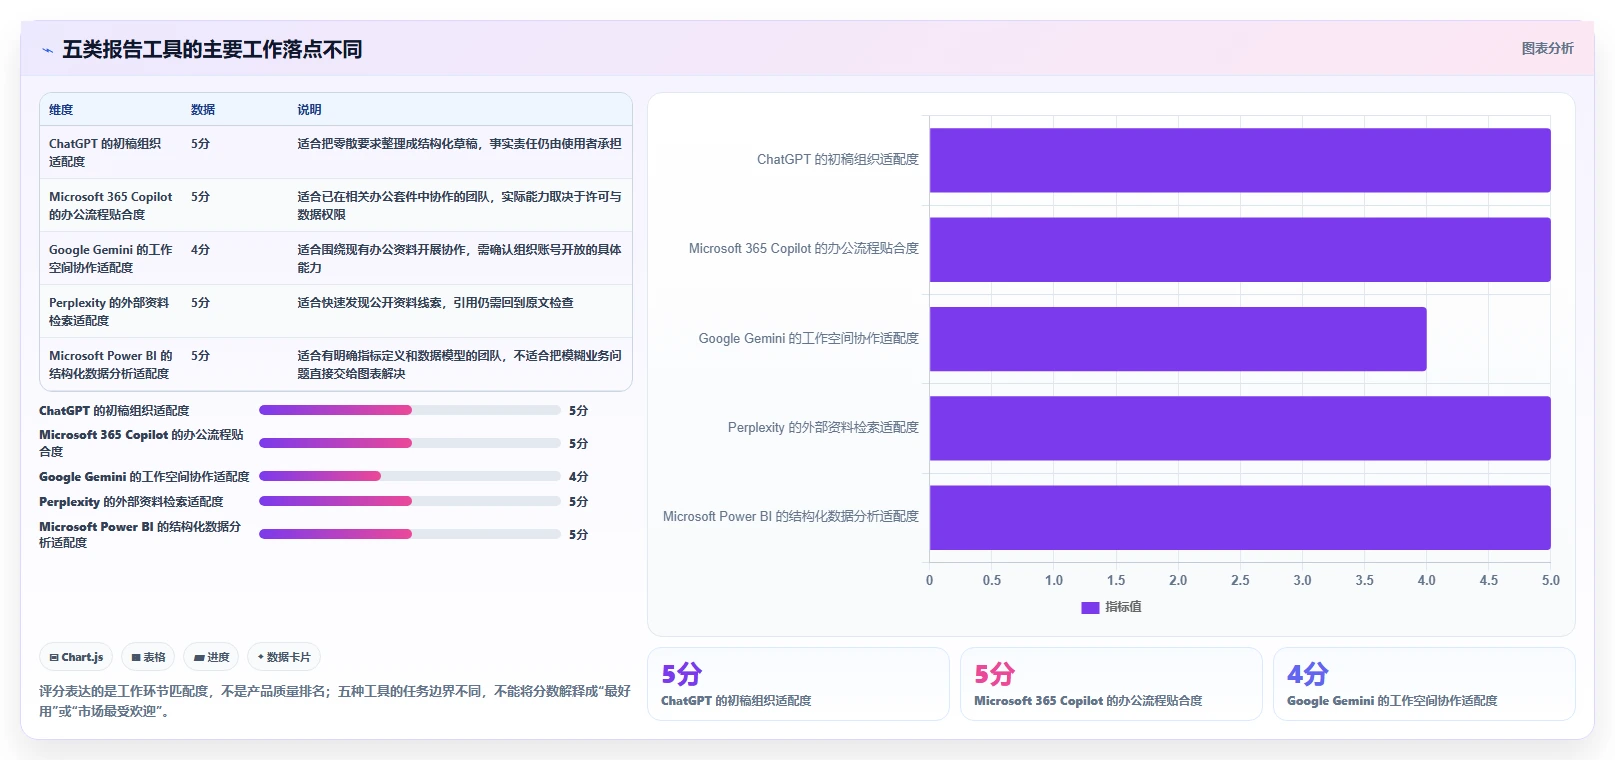Click the 维度 column header
1615x760 pixels.
(x=61, y=110)
